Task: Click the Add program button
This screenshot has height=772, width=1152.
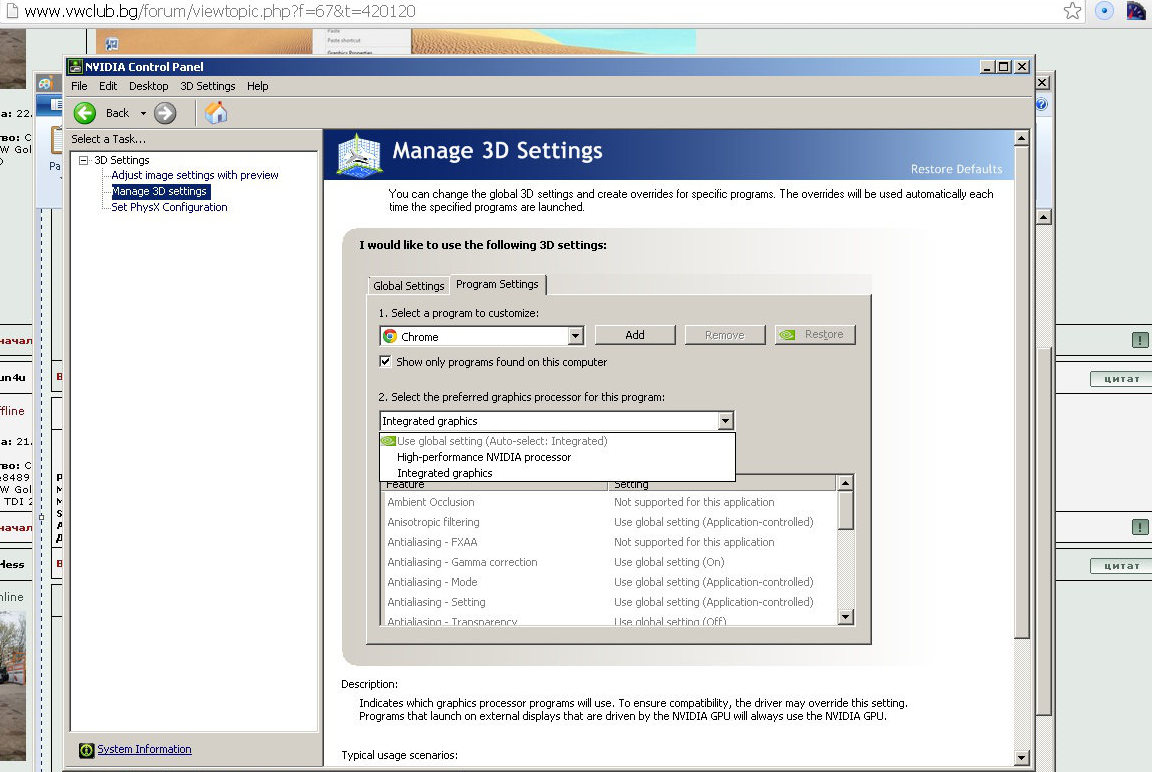Action: [x=635, y=335]
